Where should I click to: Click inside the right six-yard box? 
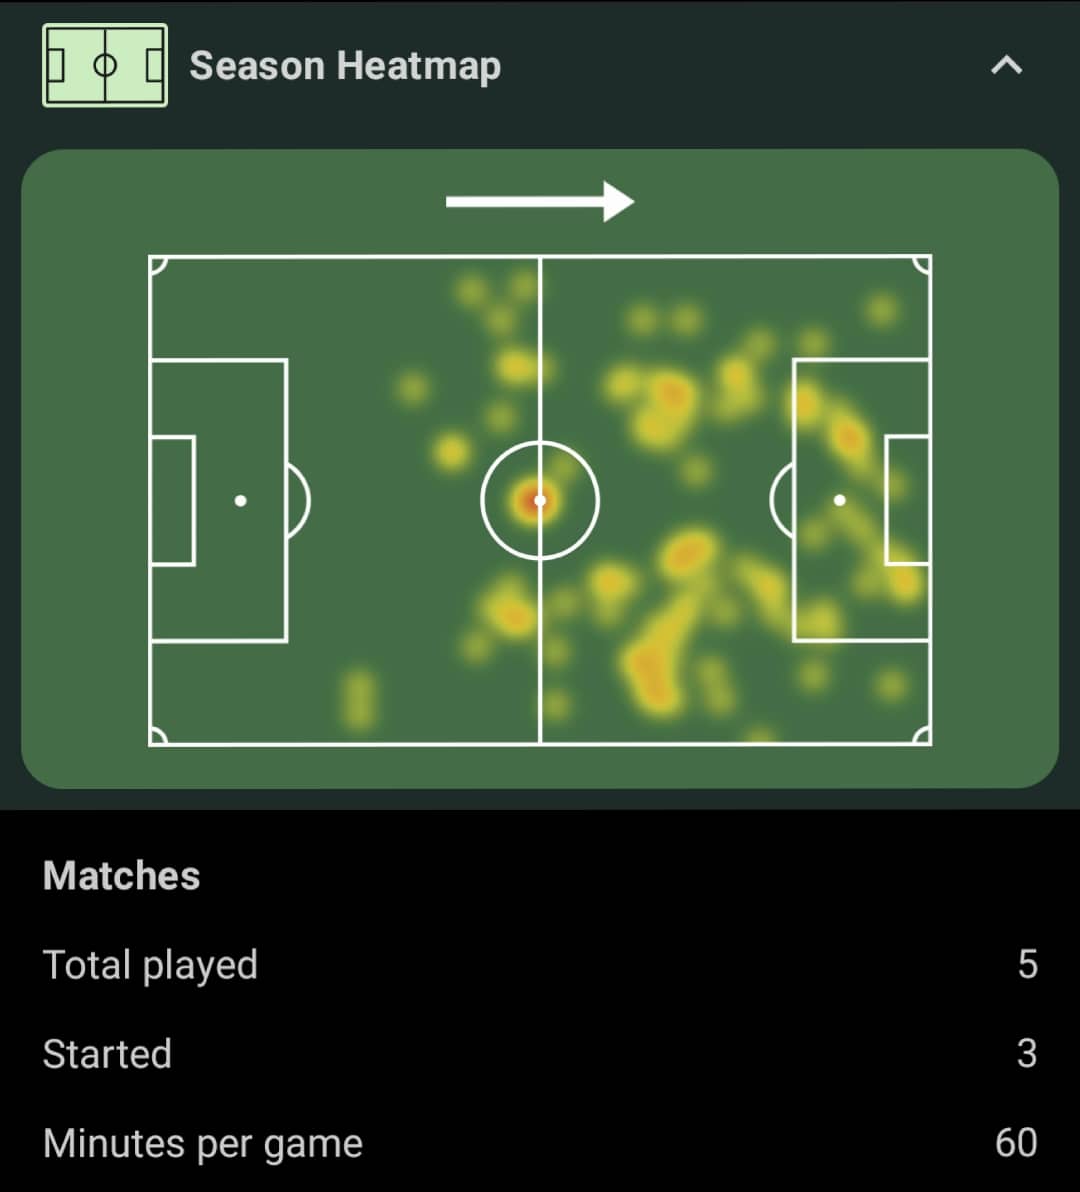pyautogui.click(x=907, y=500)
